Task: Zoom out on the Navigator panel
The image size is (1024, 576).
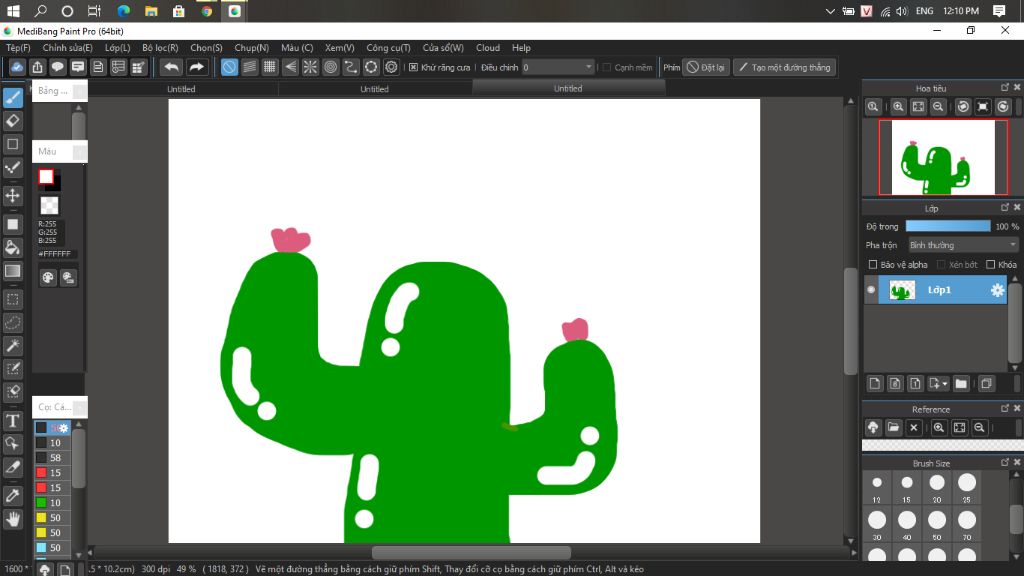Action: (938, 106)
